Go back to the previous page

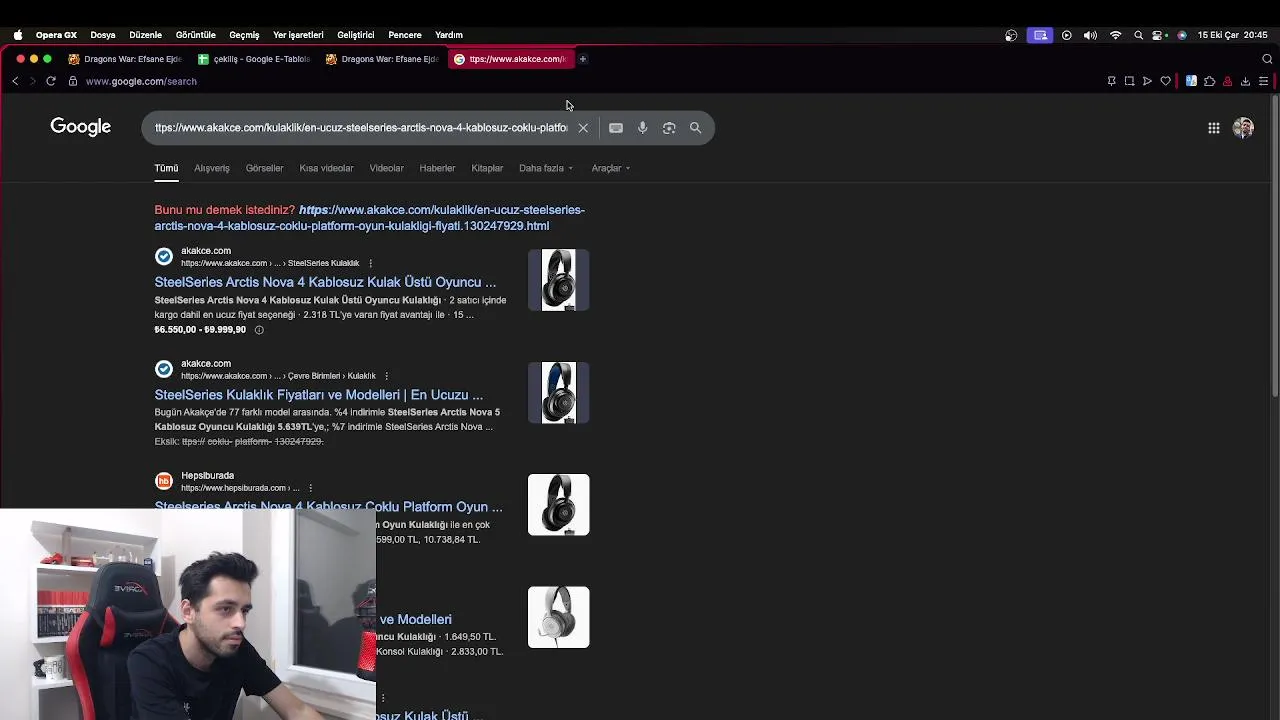(x=15, y=81)
